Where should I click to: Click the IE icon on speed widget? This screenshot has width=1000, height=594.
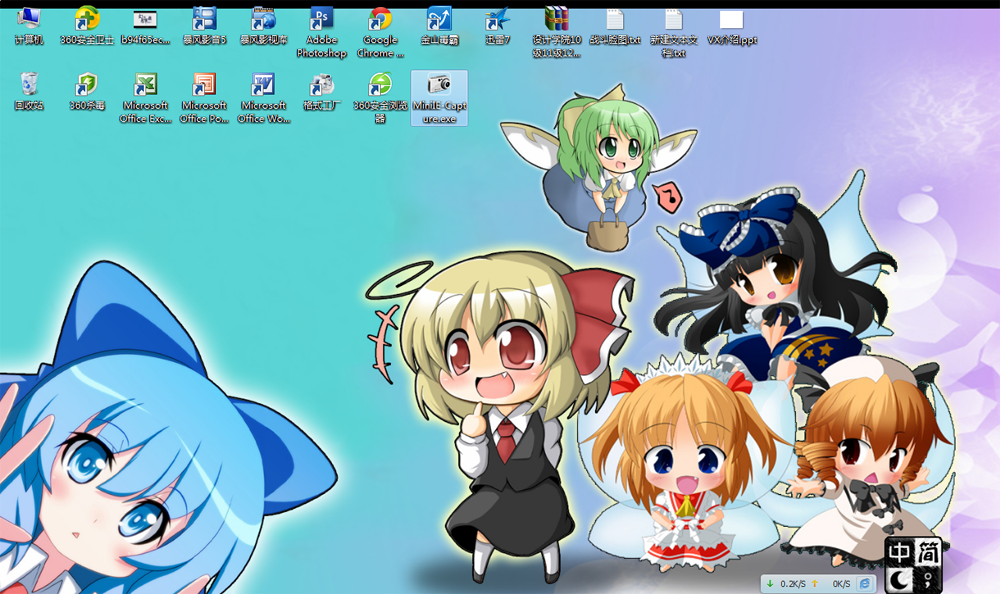(865, 583)
